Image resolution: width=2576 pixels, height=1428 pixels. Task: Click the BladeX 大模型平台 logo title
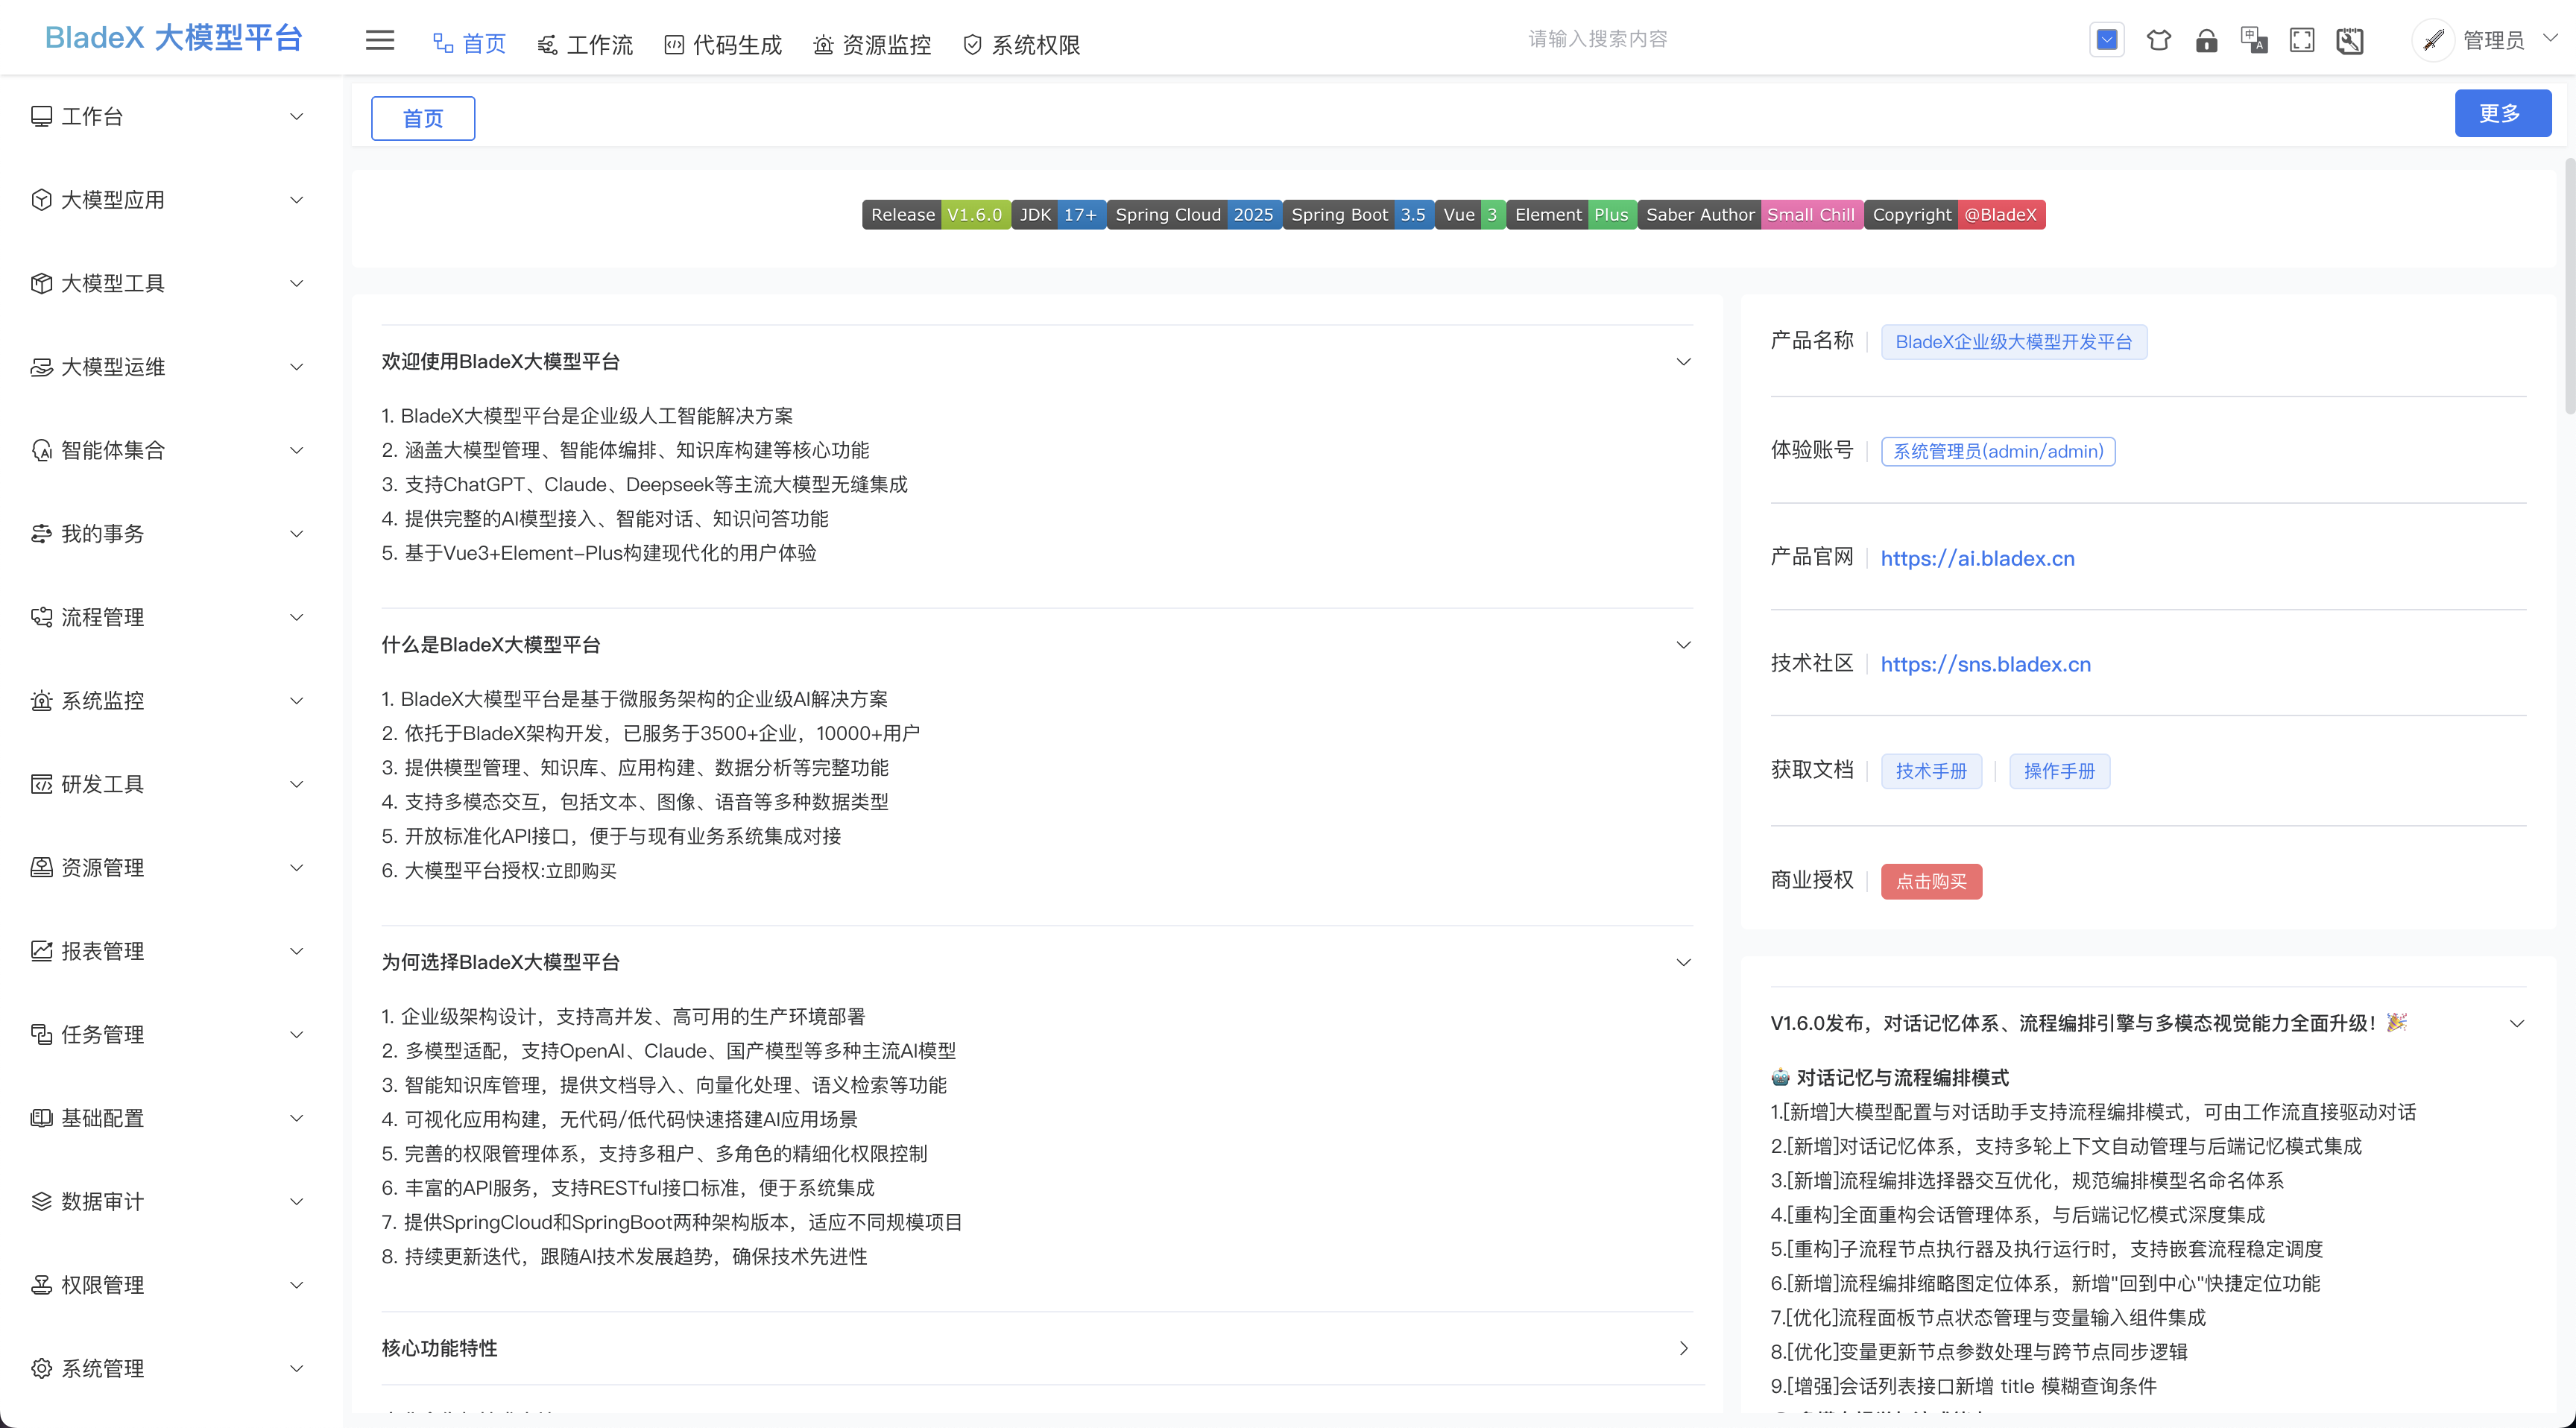173,37
